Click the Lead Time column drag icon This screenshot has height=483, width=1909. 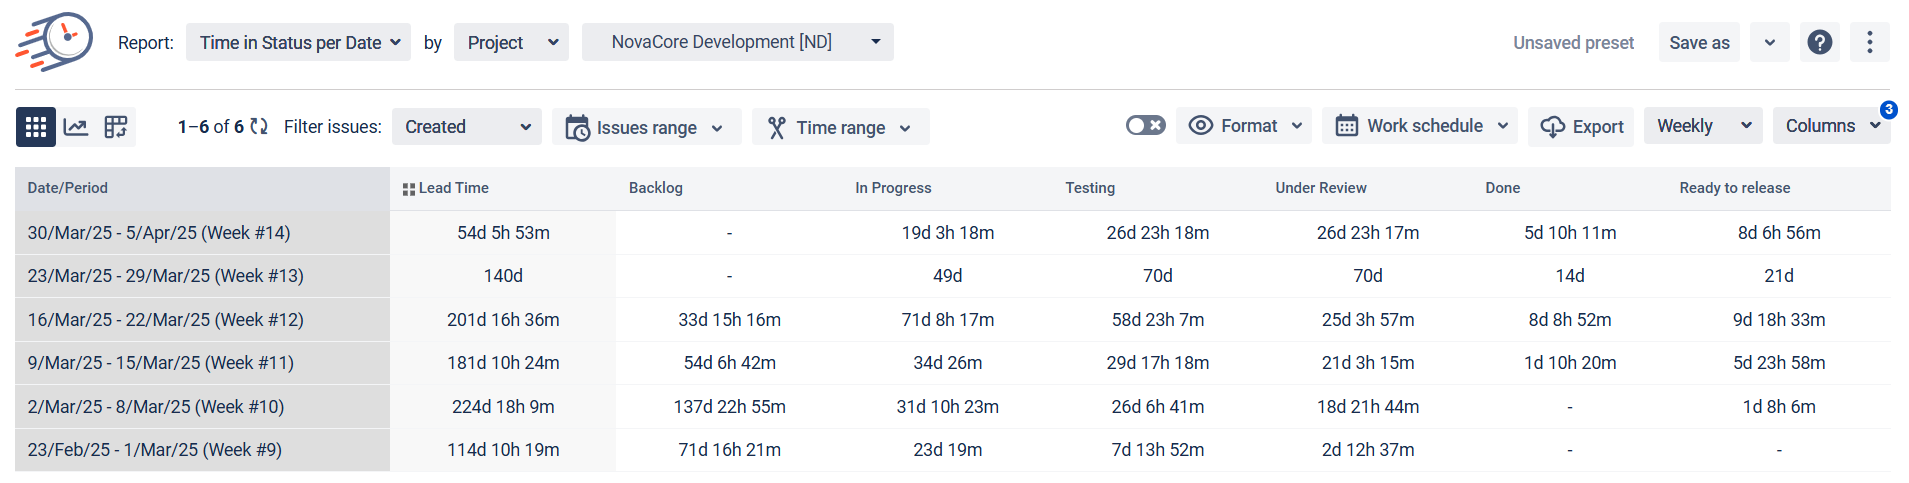408,189
